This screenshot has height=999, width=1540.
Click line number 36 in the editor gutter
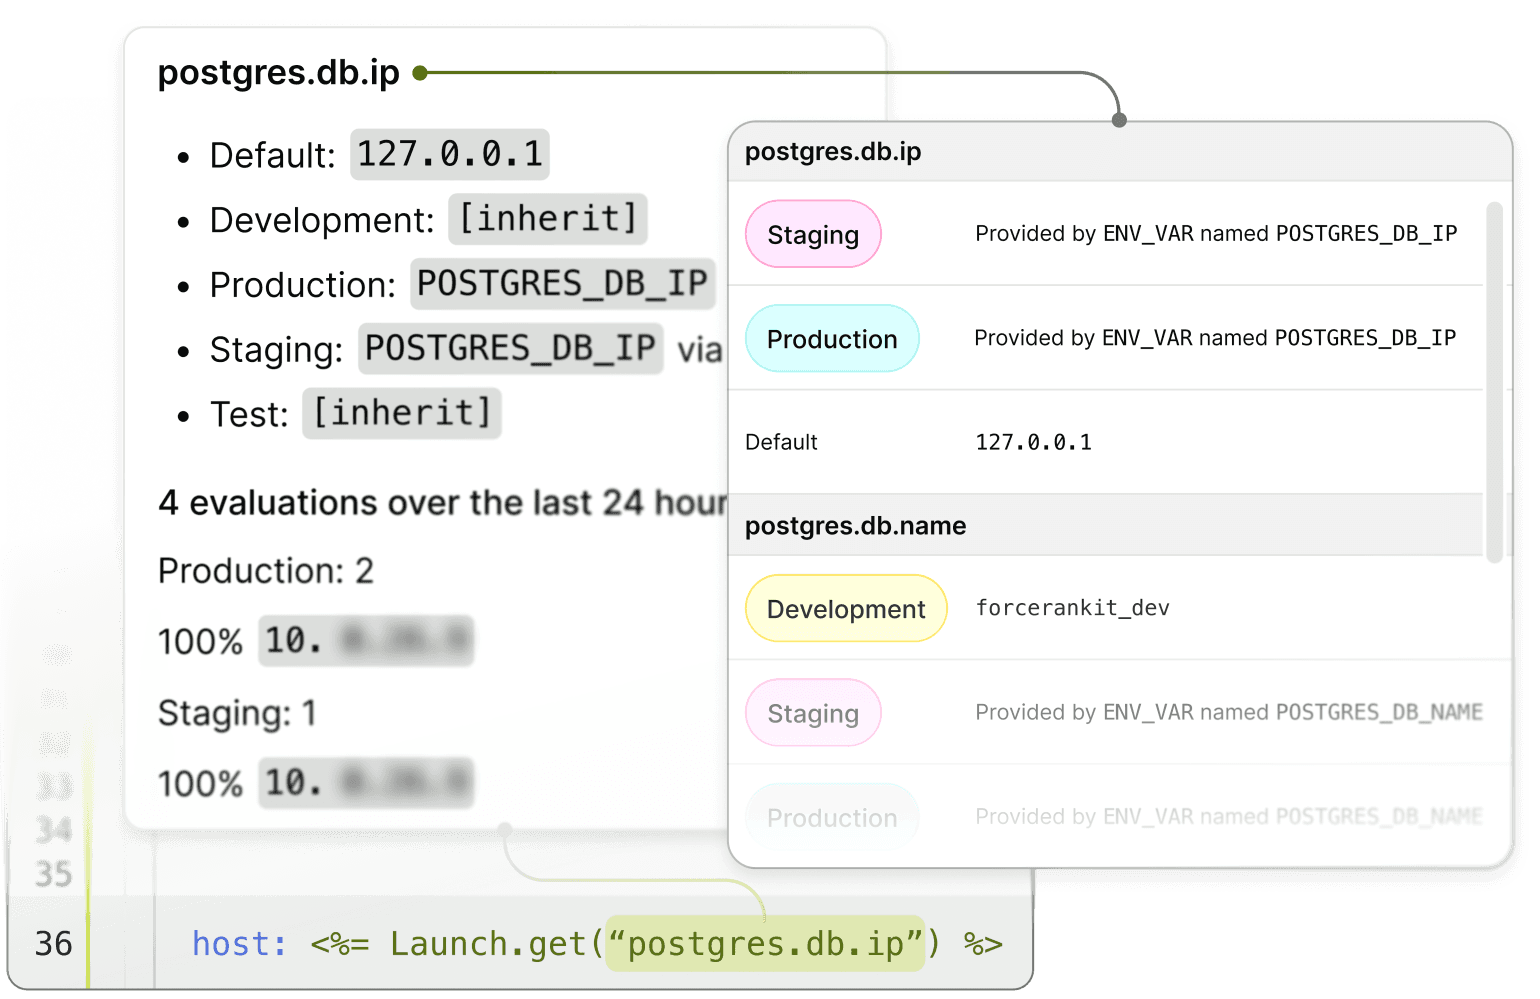[54, 943]
